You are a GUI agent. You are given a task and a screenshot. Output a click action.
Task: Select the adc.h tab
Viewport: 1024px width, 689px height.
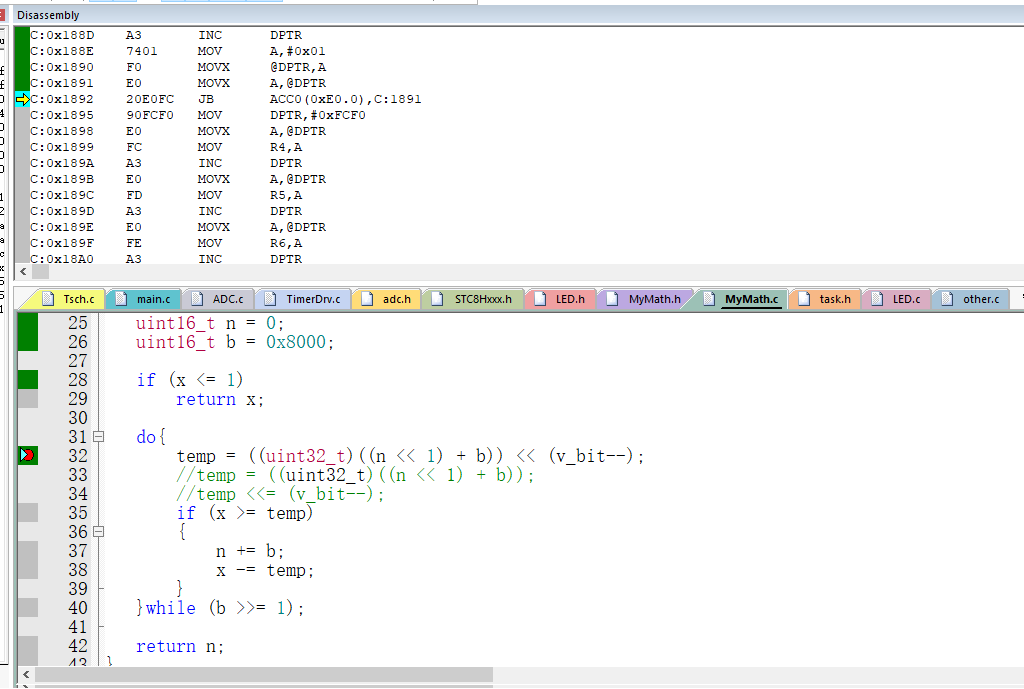pos(387,299)
